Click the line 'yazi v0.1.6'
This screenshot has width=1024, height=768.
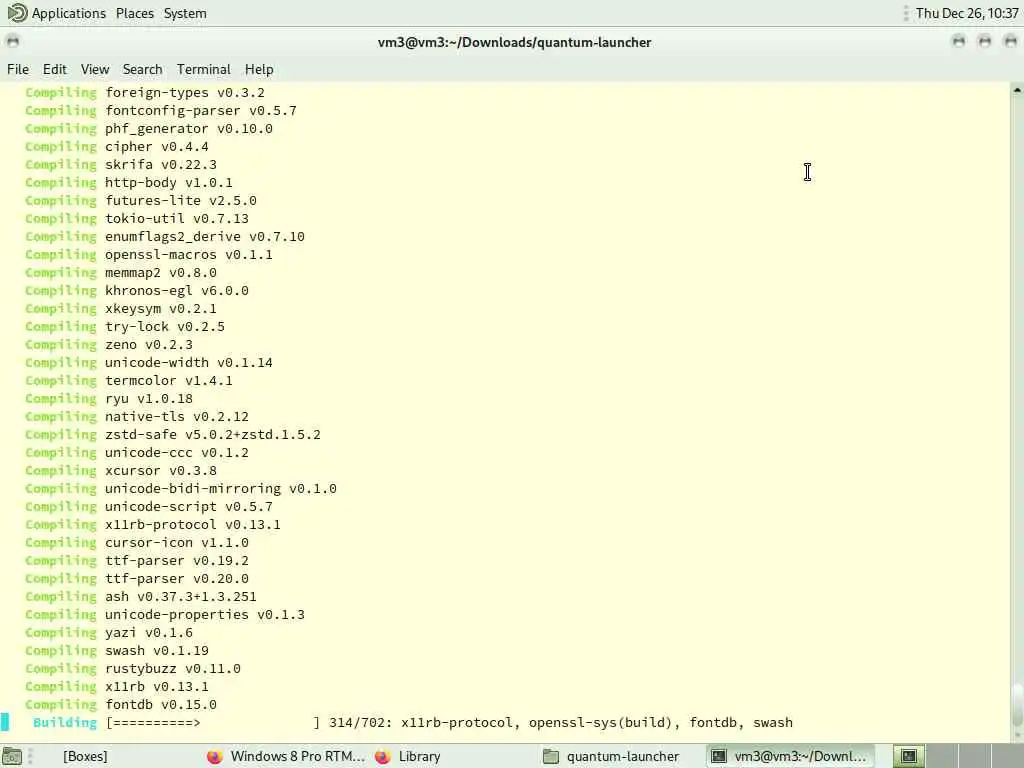point(149,633)
